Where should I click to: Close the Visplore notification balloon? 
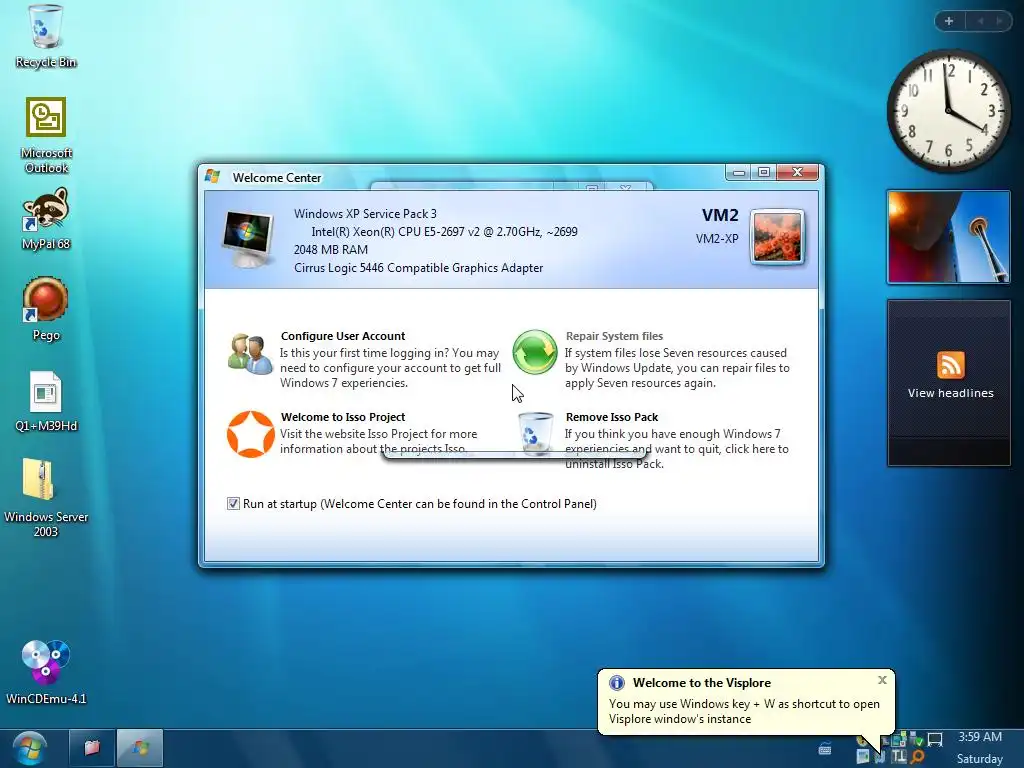[882, 680]
